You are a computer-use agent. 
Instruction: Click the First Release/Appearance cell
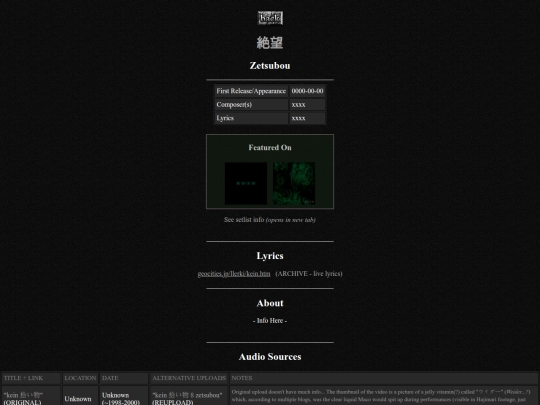tap(251, 91)
